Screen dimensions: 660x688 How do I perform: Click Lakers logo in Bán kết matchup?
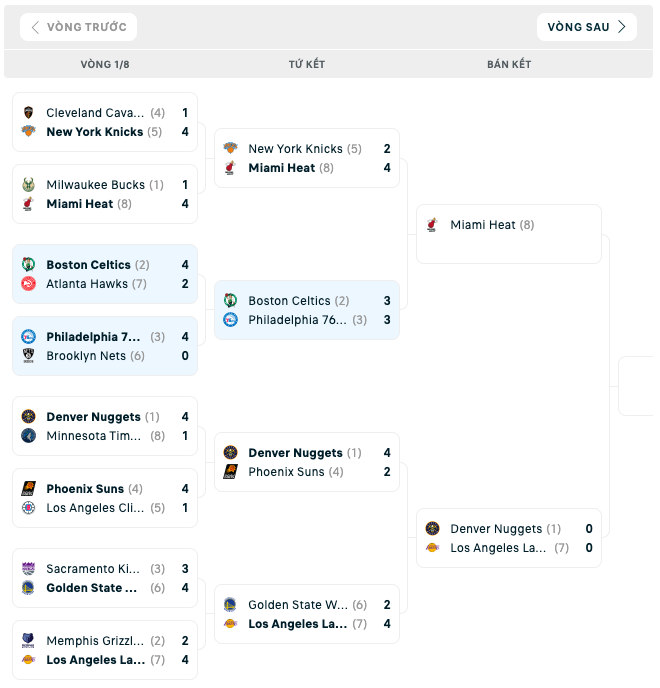(x=432, y=548)
